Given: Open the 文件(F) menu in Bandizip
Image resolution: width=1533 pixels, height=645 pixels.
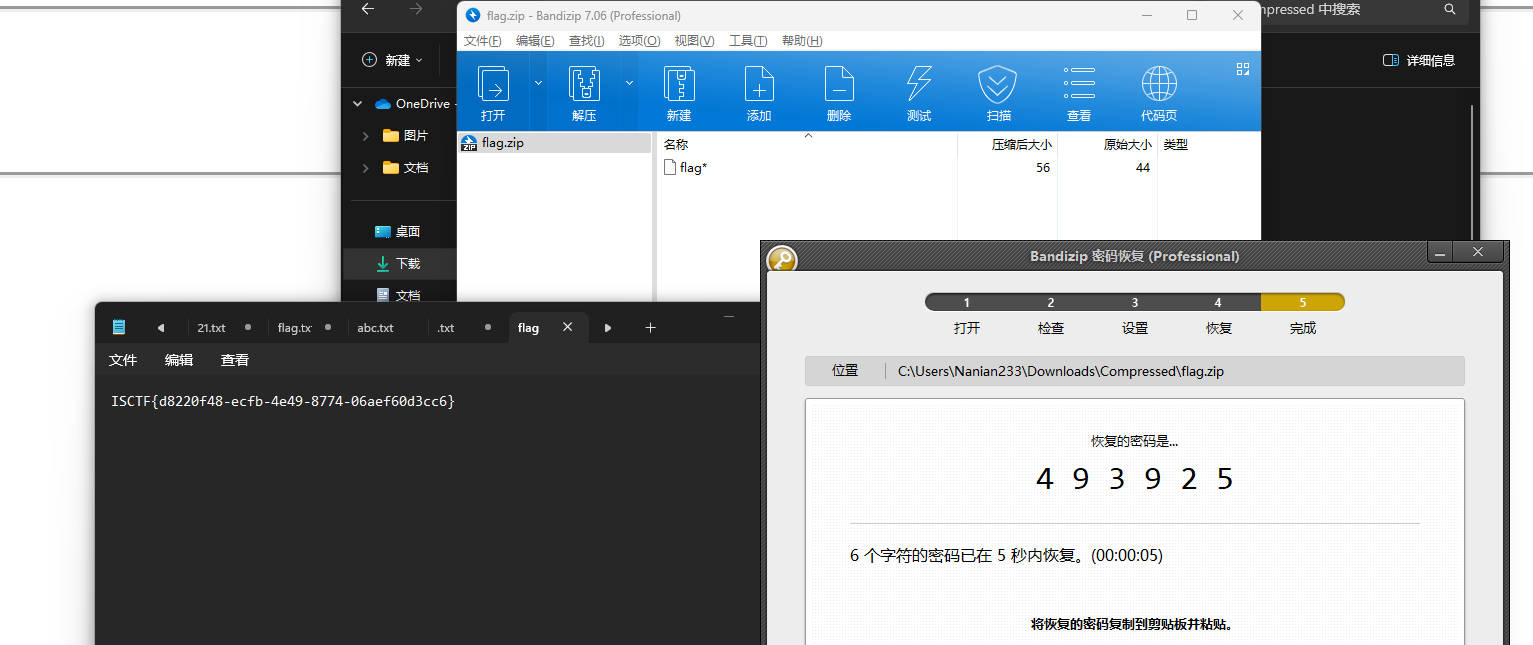Looking at the screenshot, I should click(x=483, y=41).
